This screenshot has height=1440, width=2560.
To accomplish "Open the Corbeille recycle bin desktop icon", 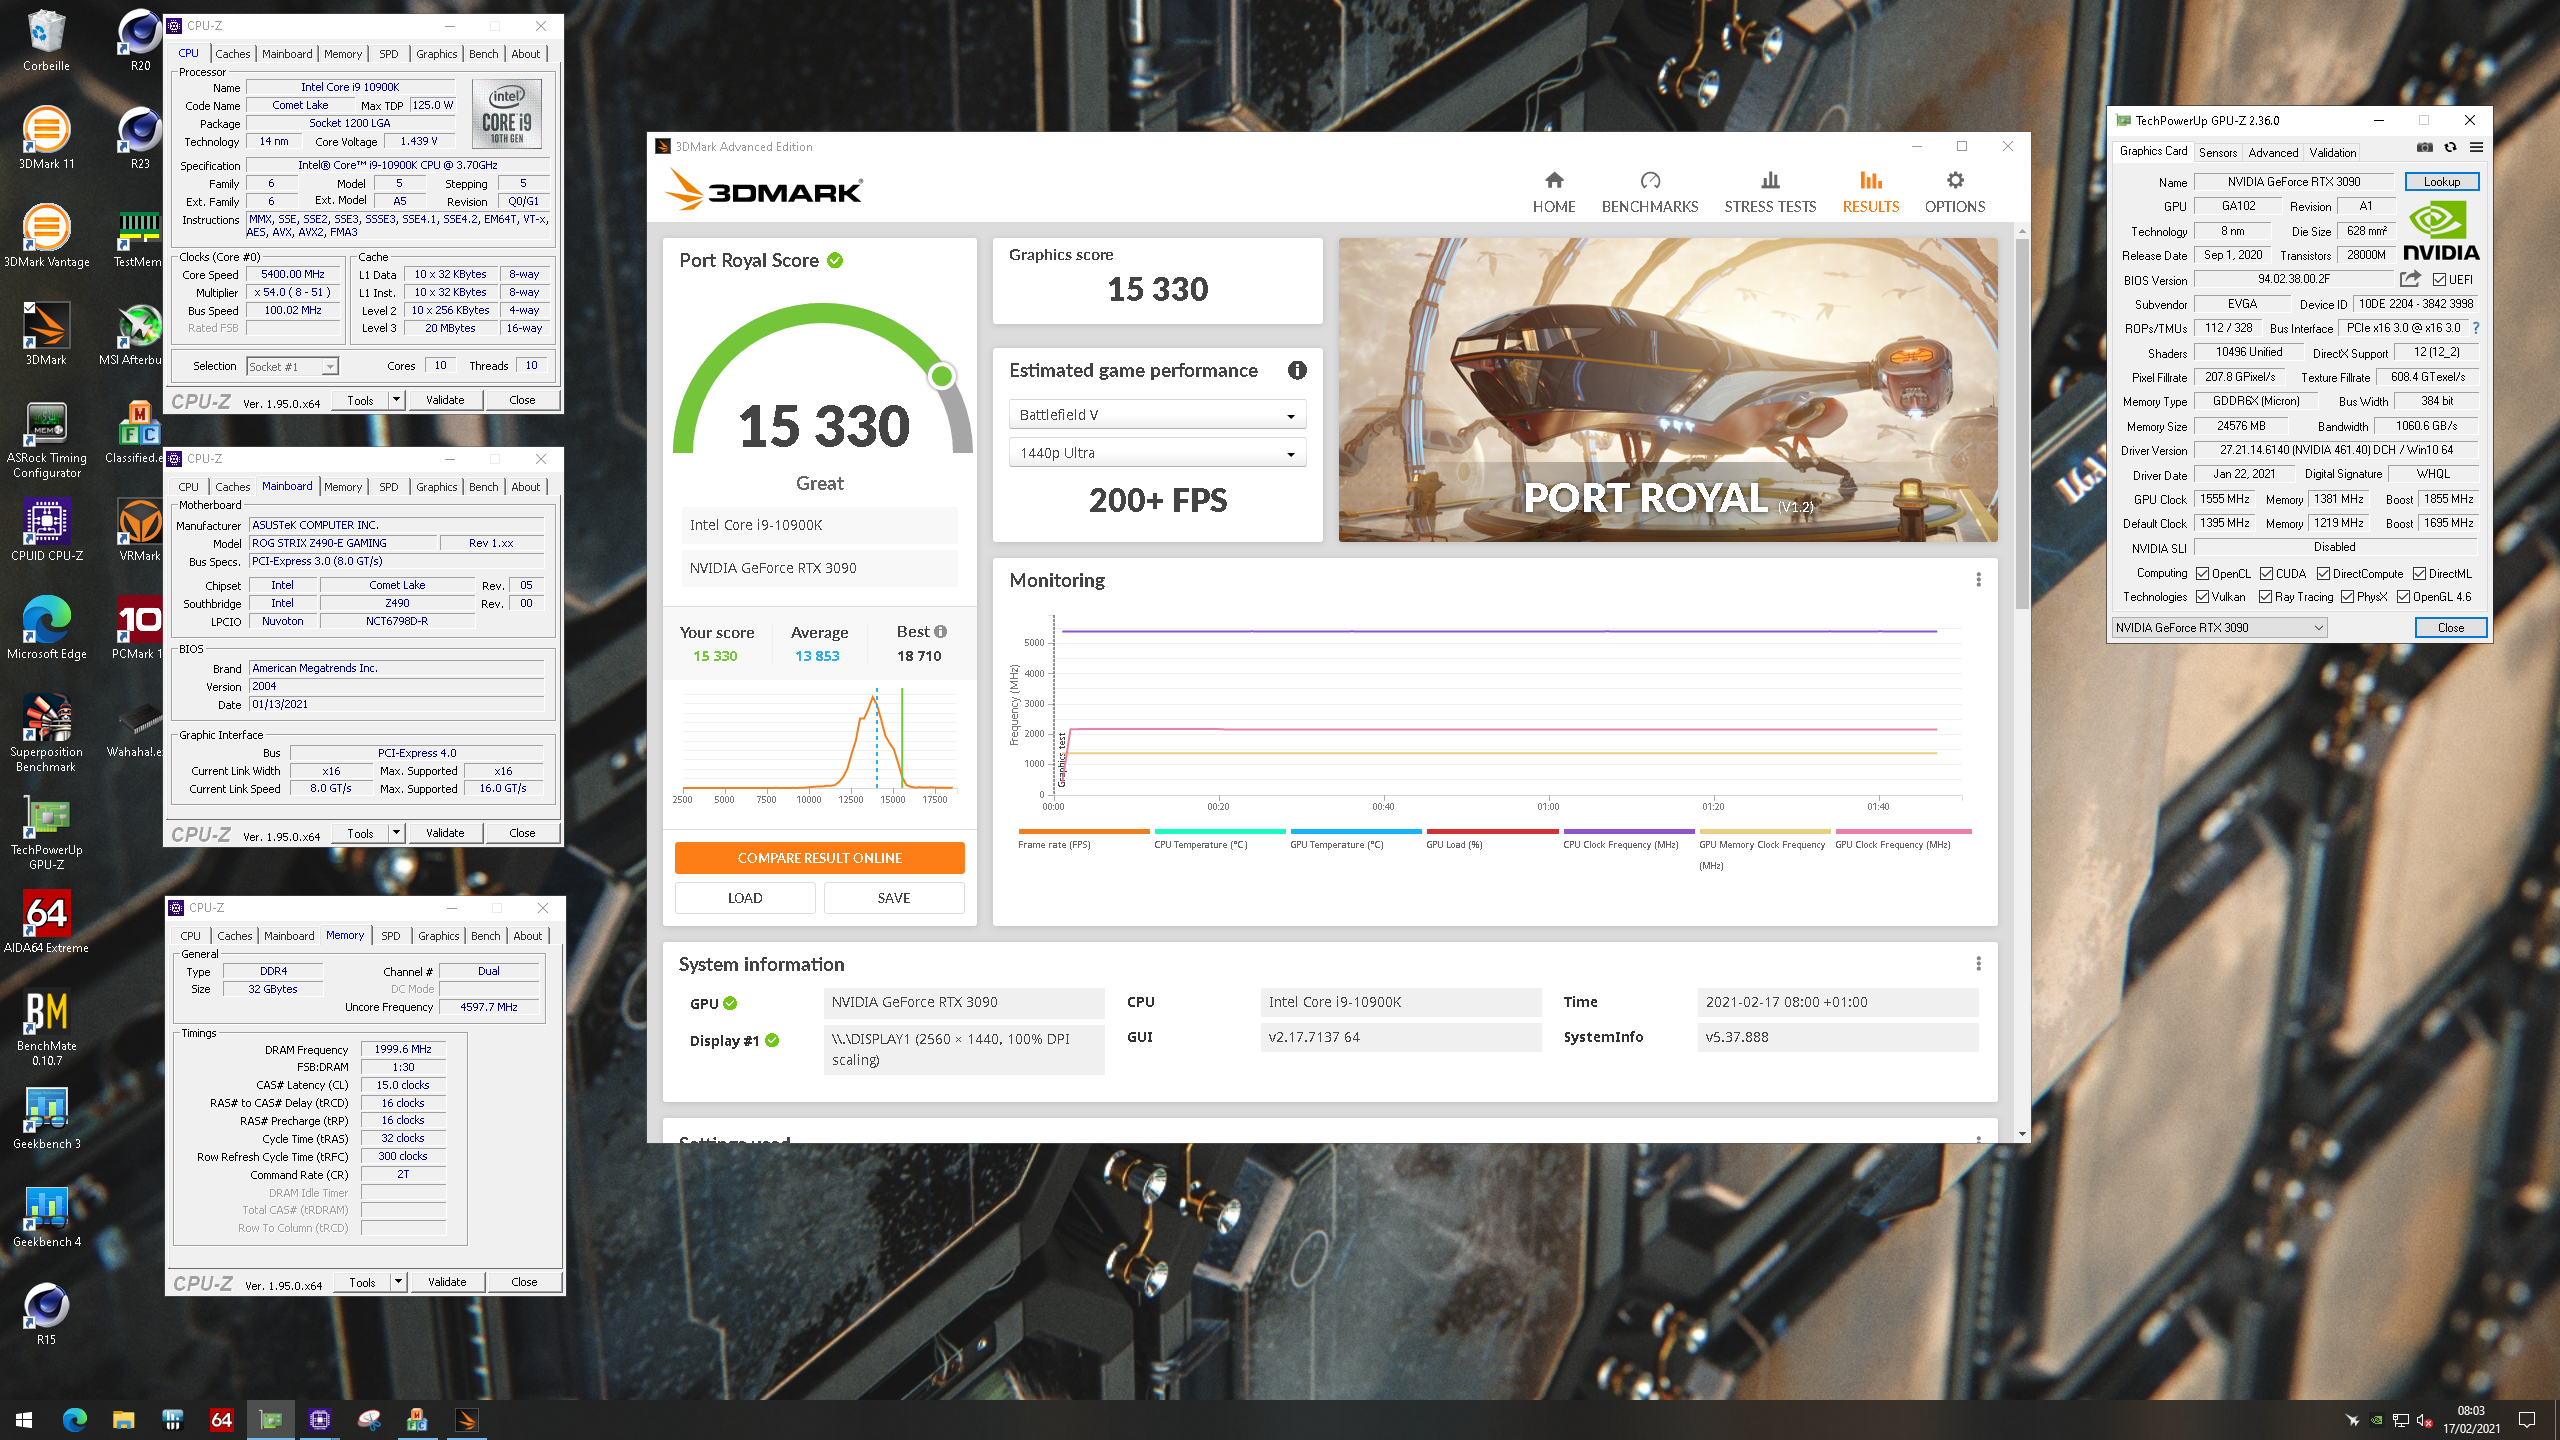I will (x=46, y=42).
